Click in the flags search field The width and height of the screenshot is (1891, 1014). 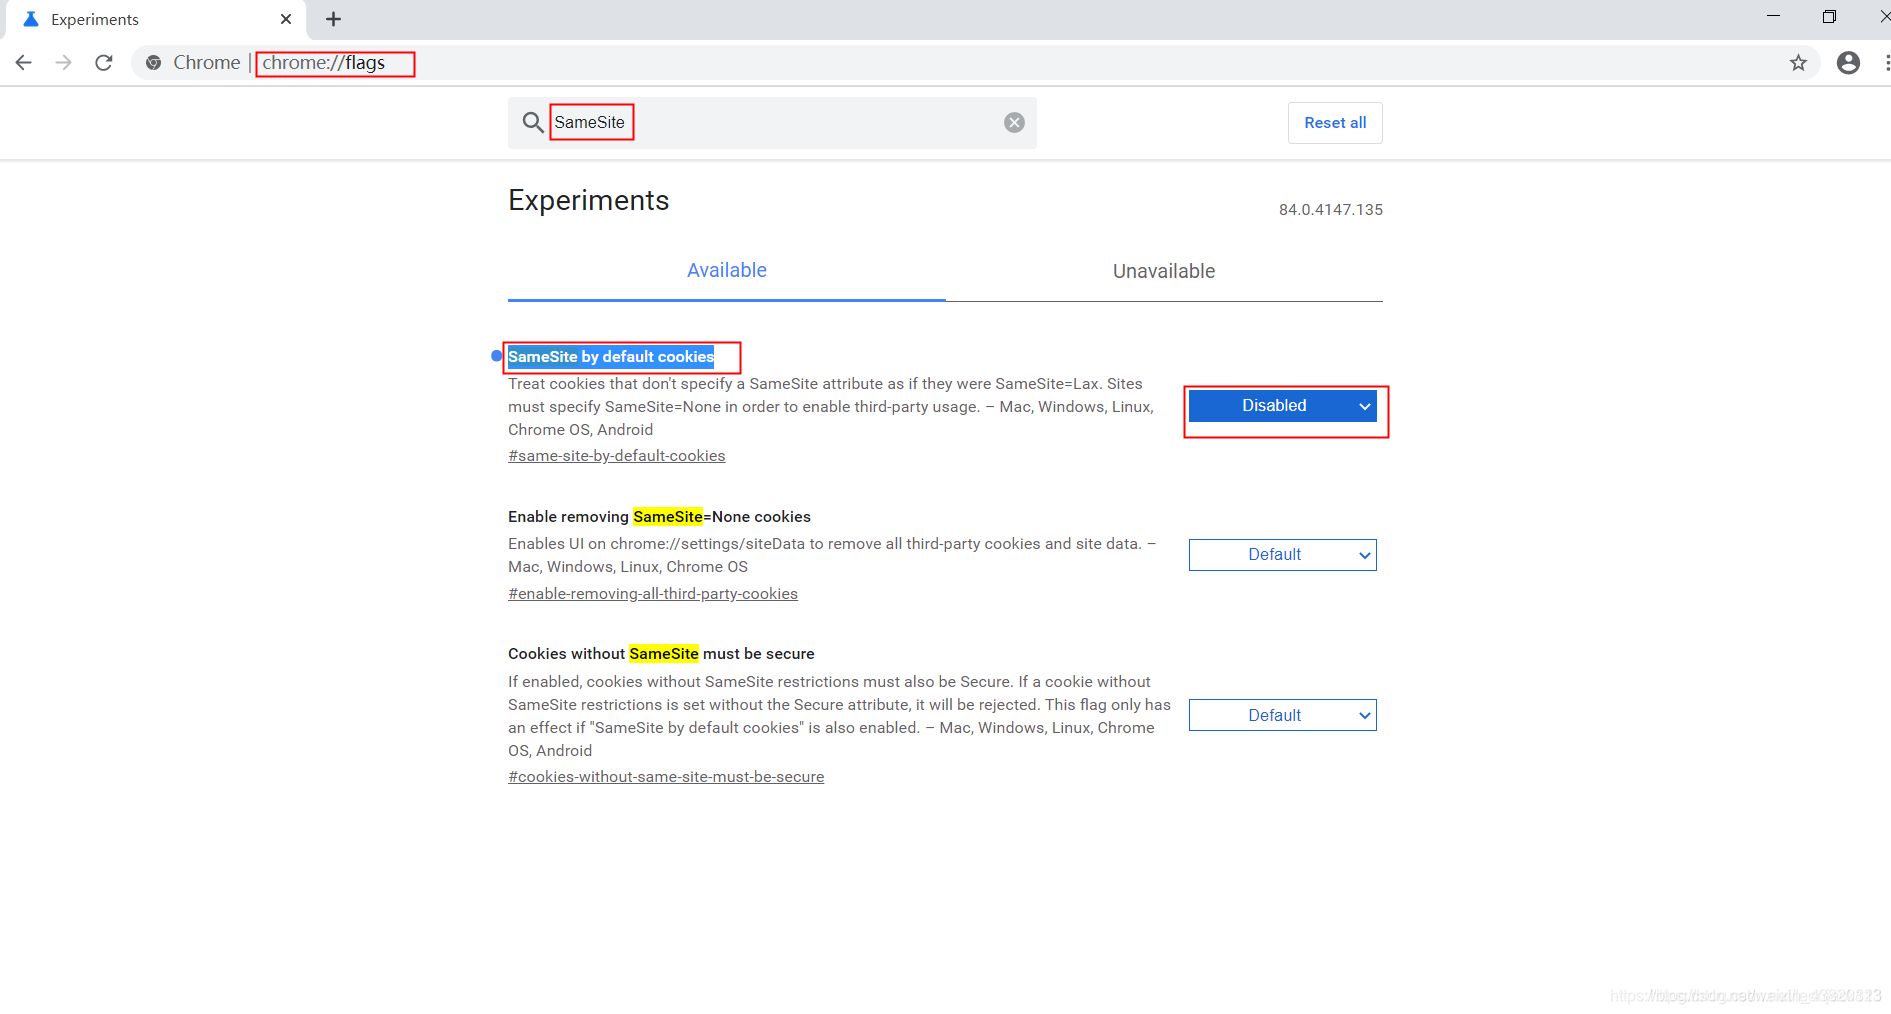pyautogui.click(x=772, y=123)
